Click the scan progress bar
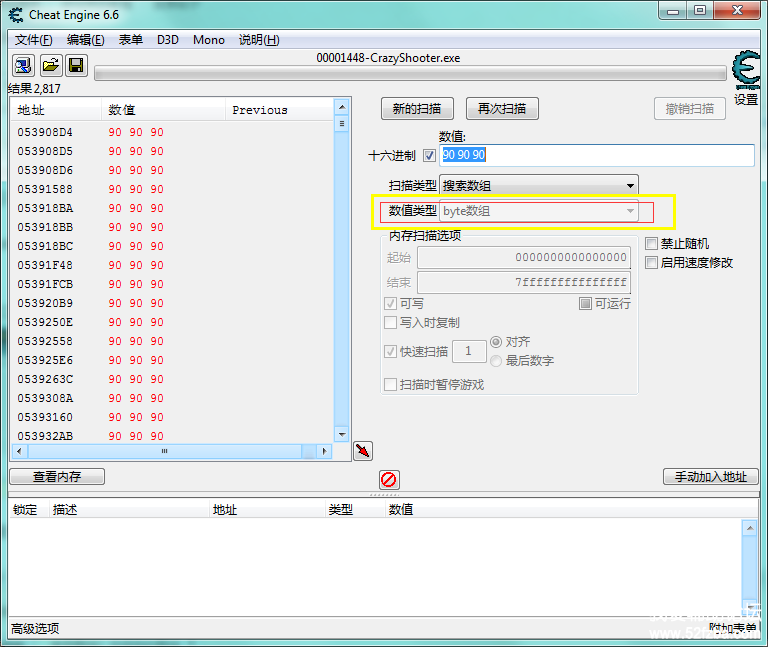 click(x=410, y=74)
